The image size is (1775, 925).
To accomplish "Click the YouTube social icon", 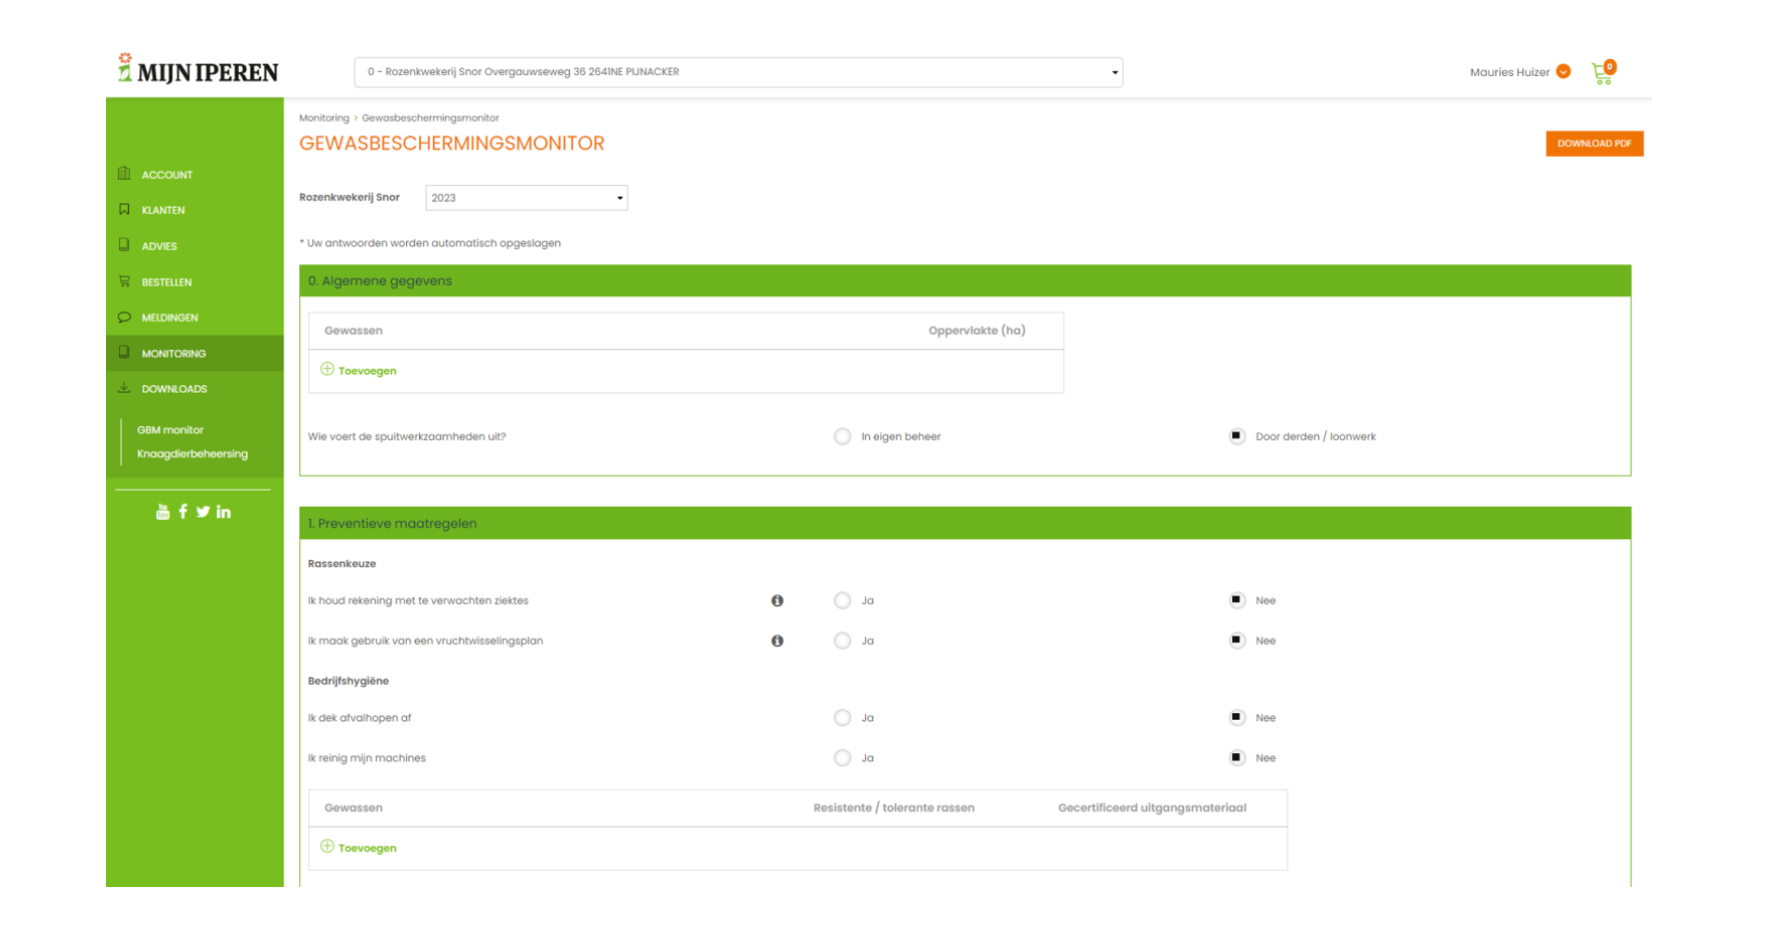I will coord(162,512).
